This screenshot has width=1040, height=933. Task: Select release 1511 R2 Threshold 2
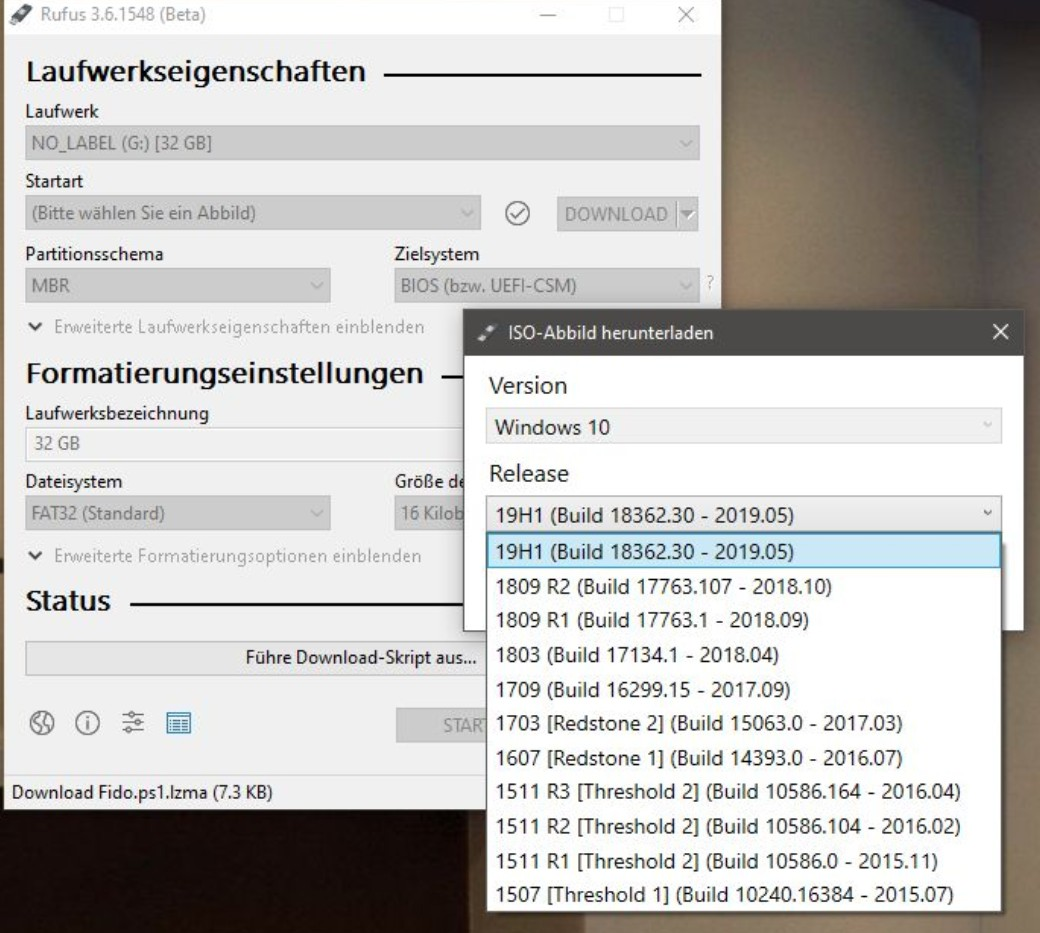[x=744, y=826]
